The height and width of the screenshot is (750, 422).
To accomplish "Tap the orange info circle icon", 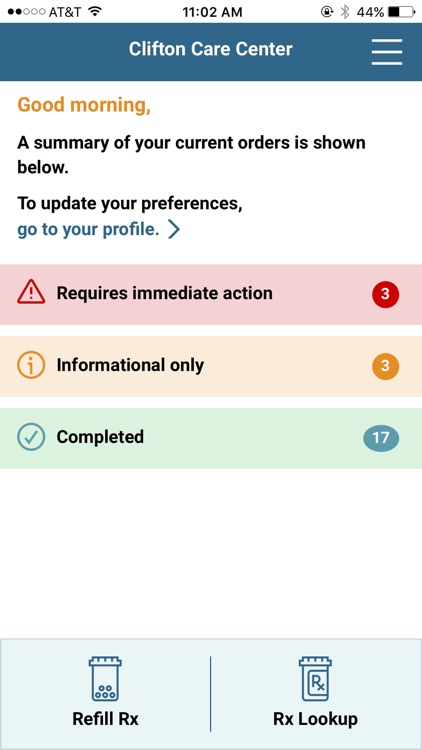I will (31, 365).
